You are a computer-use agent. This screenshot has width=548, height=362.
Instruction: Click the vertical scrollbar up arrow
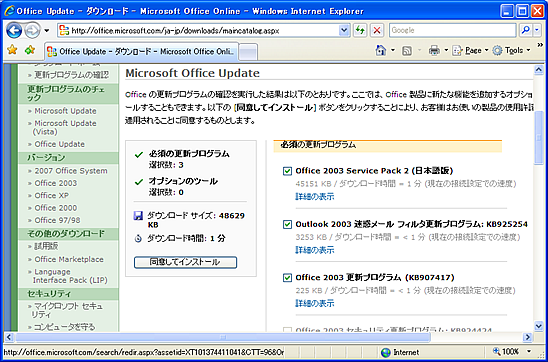tap(539, 71)
